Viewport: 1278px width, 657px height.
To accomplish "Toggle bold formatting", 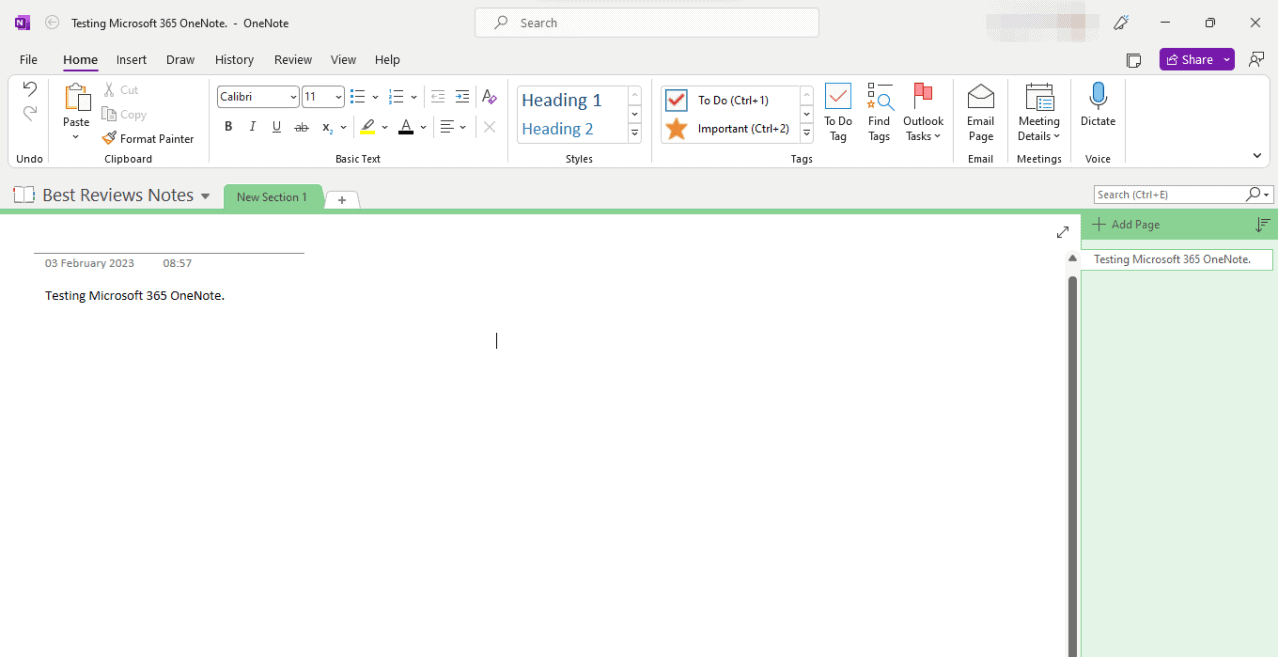I will 228,126.
